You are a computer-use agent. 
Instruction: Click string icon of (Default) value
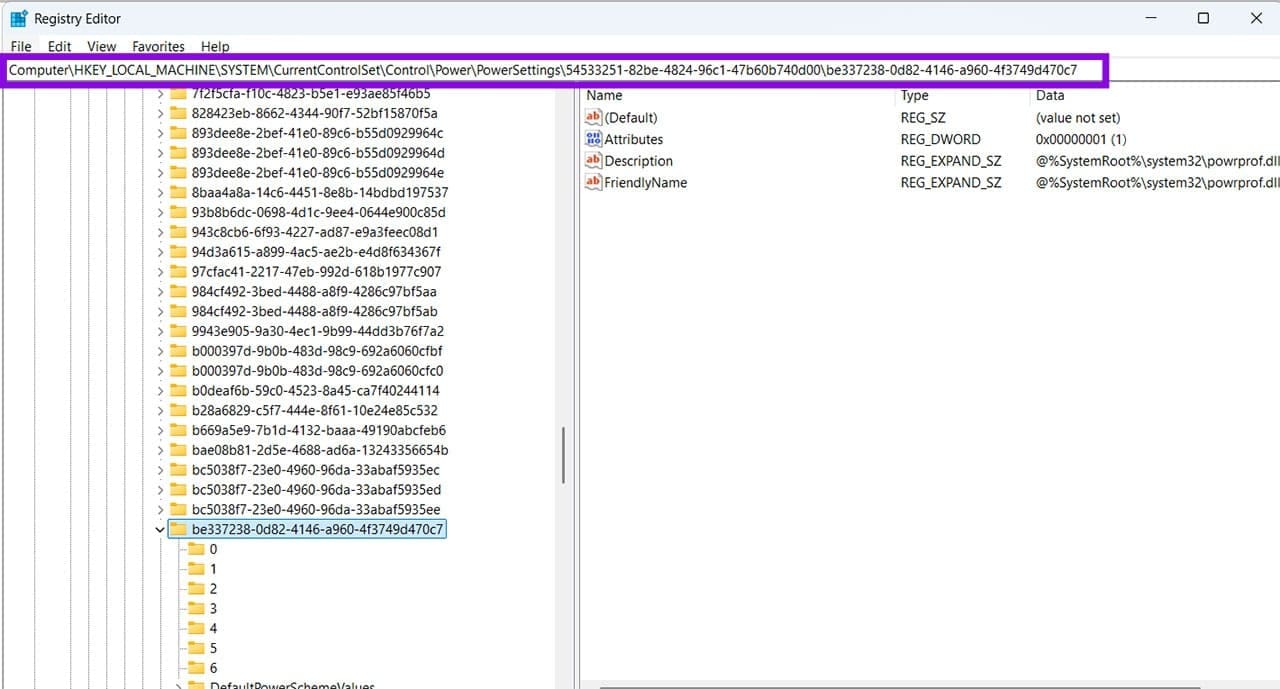point(594,117)
